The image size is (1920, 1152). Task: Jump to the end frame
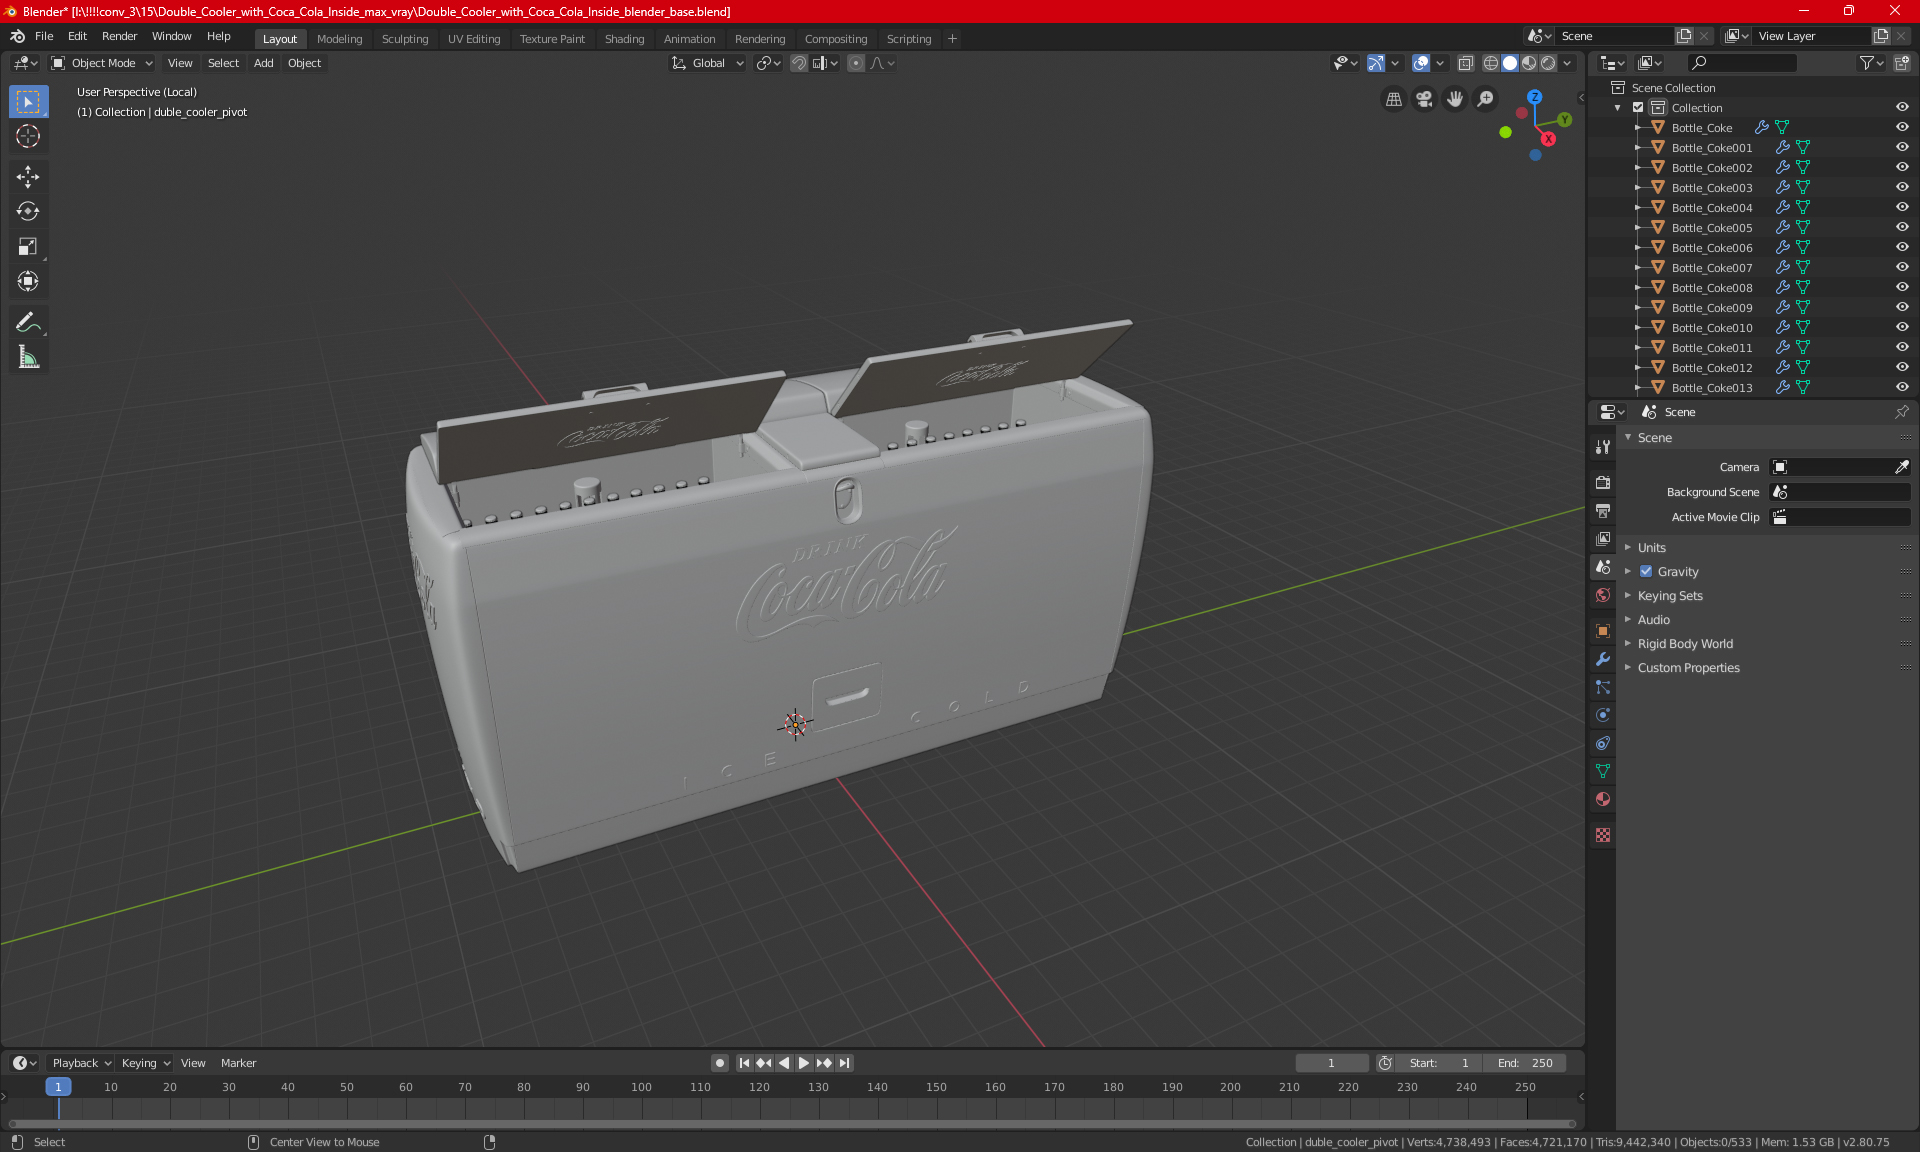(x=844, y=1063)
